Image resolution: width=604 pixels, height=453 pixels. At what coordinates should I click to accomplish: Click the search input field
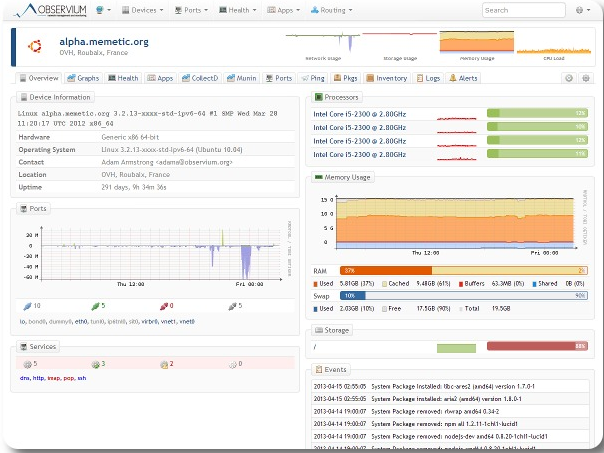[x=523, y=10]
